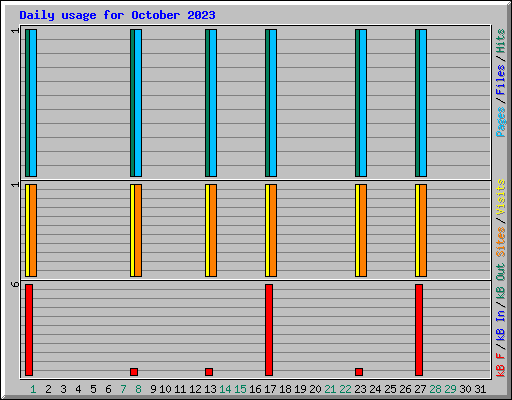512x400 pixels.
Task: Click the tall red kB bar for day 1
Action: (x=29, y=330)
